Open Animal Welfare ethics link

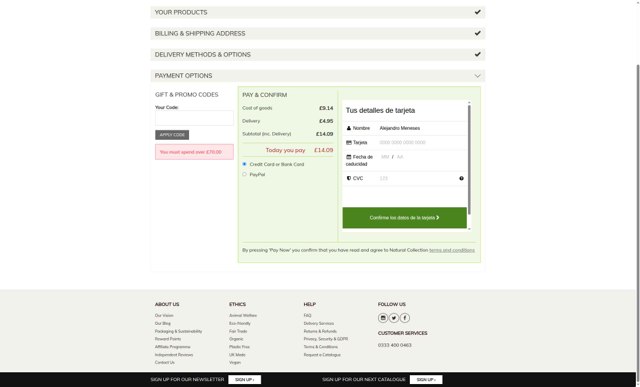[243, 316]
